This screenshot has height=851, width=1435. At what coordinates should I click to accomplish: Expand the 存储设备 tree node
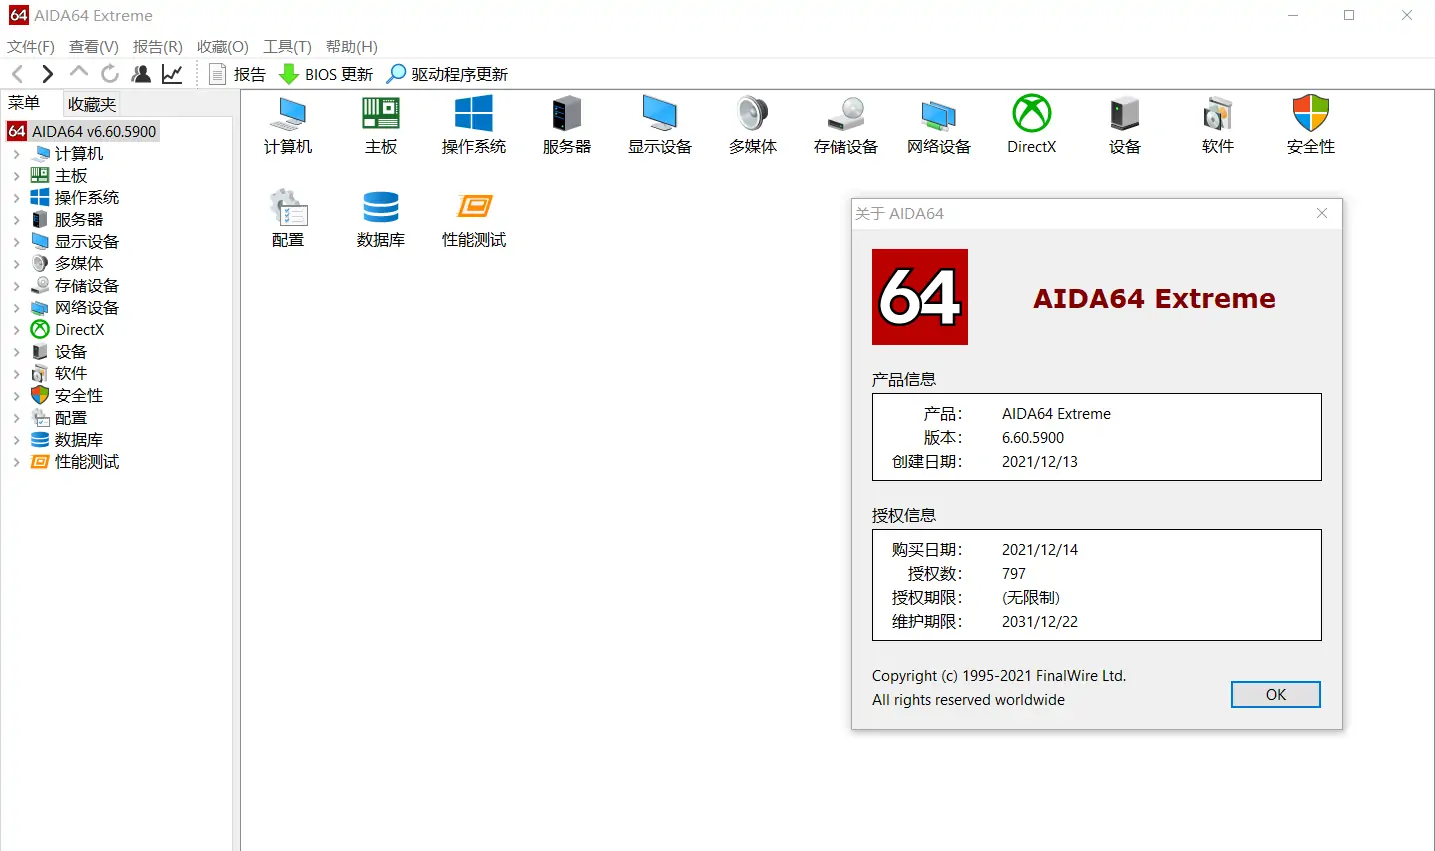16,286
